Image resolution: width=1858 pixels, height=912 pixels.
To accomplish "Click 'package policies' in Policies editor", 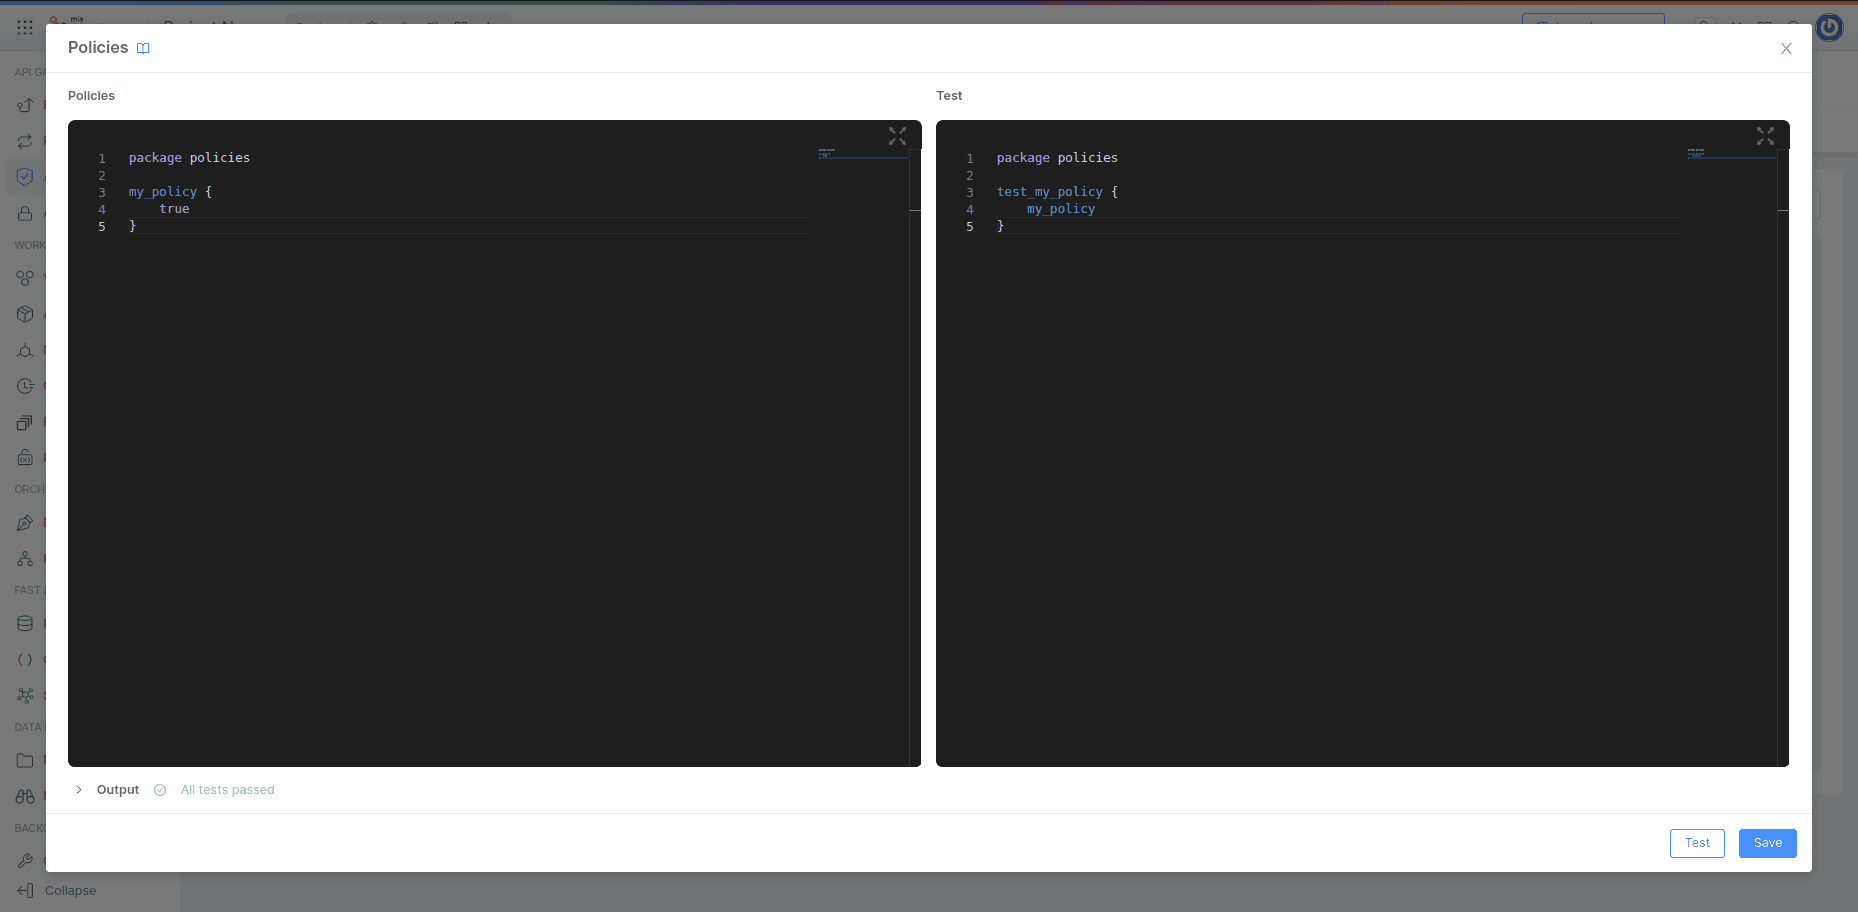I will (x=189, y=158).
